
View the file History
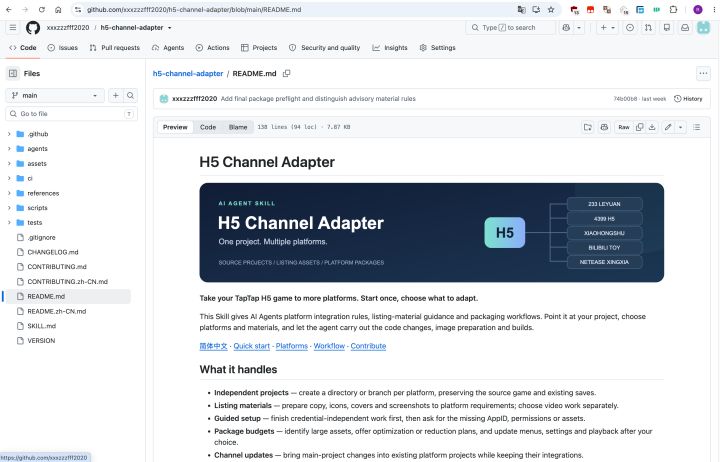point(688,99)
